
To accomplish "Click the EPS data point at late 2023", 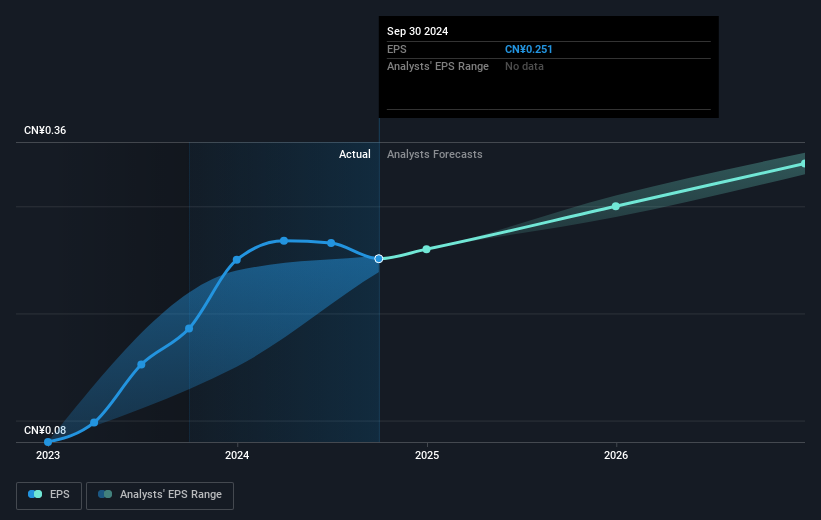I will [189, 329].
